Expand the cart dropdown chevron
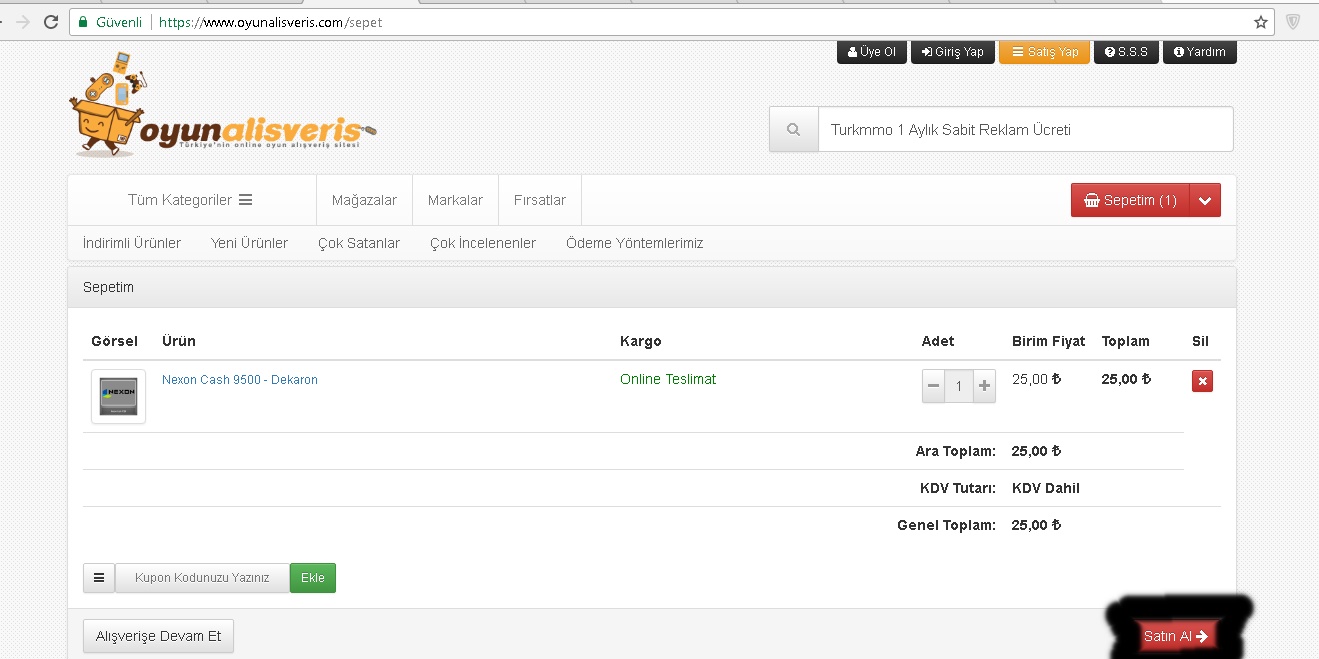 coord(1205,200)
